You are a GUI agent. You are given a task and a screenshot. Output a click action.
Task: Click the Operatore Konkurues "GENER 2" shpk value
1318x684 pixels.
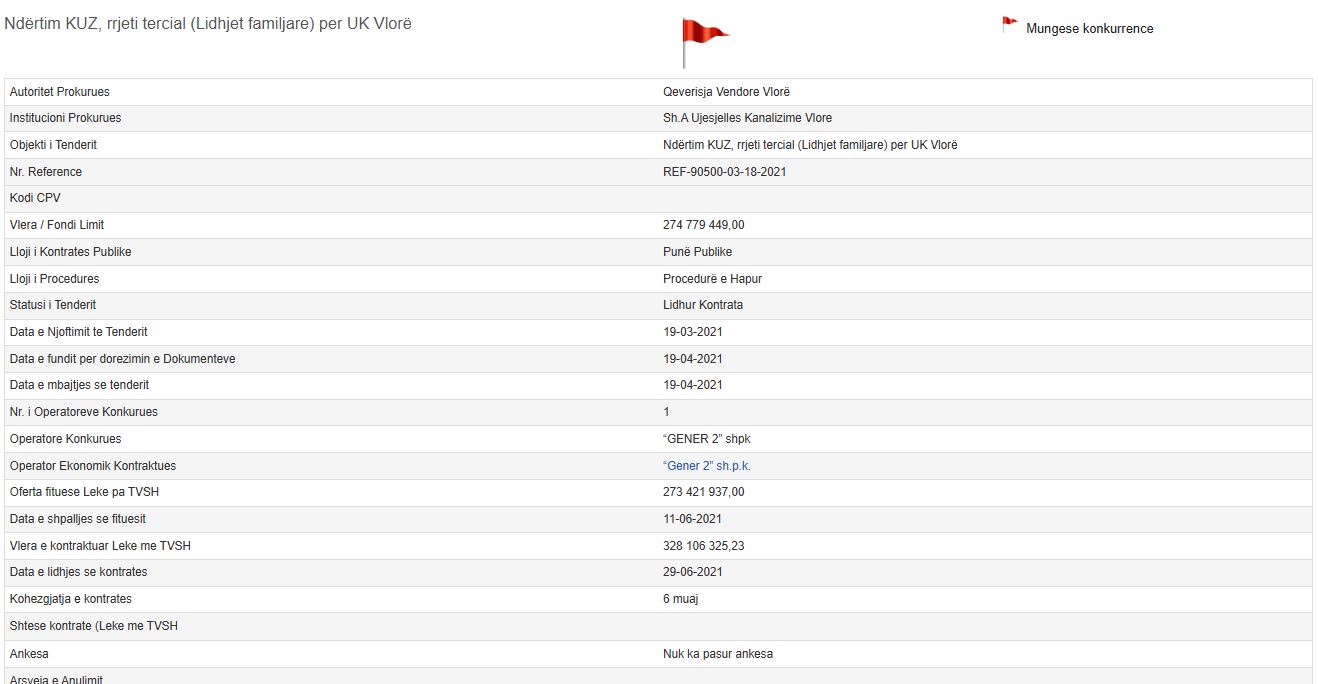pyautogui.click(x=706, y=439)
